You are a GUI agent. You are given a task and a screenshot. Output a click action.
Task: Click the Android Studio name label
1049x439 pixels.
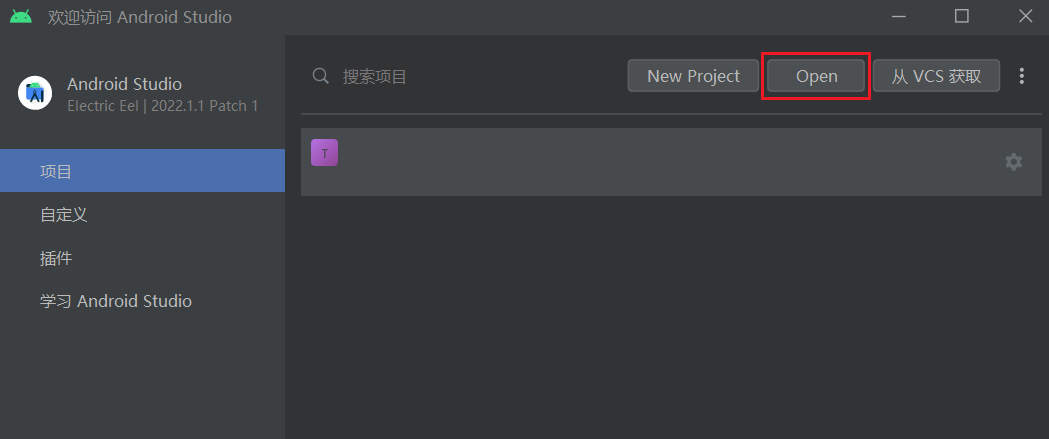point(124,84)
